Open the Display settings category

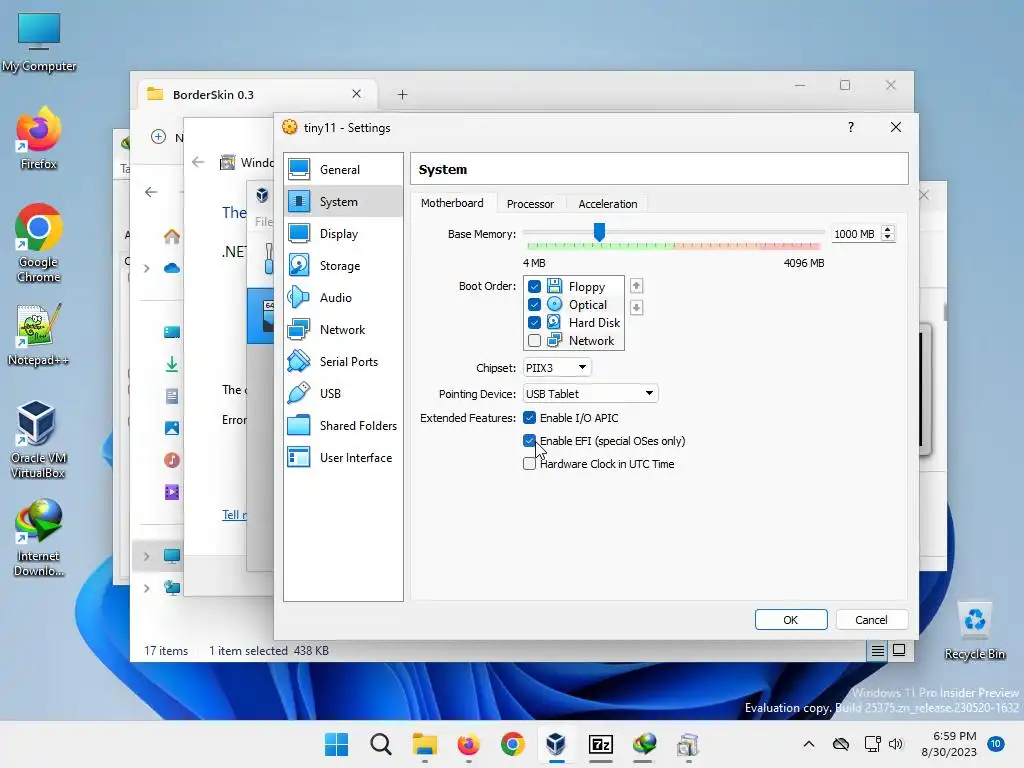pyautogui.click(x=344, y=234)
